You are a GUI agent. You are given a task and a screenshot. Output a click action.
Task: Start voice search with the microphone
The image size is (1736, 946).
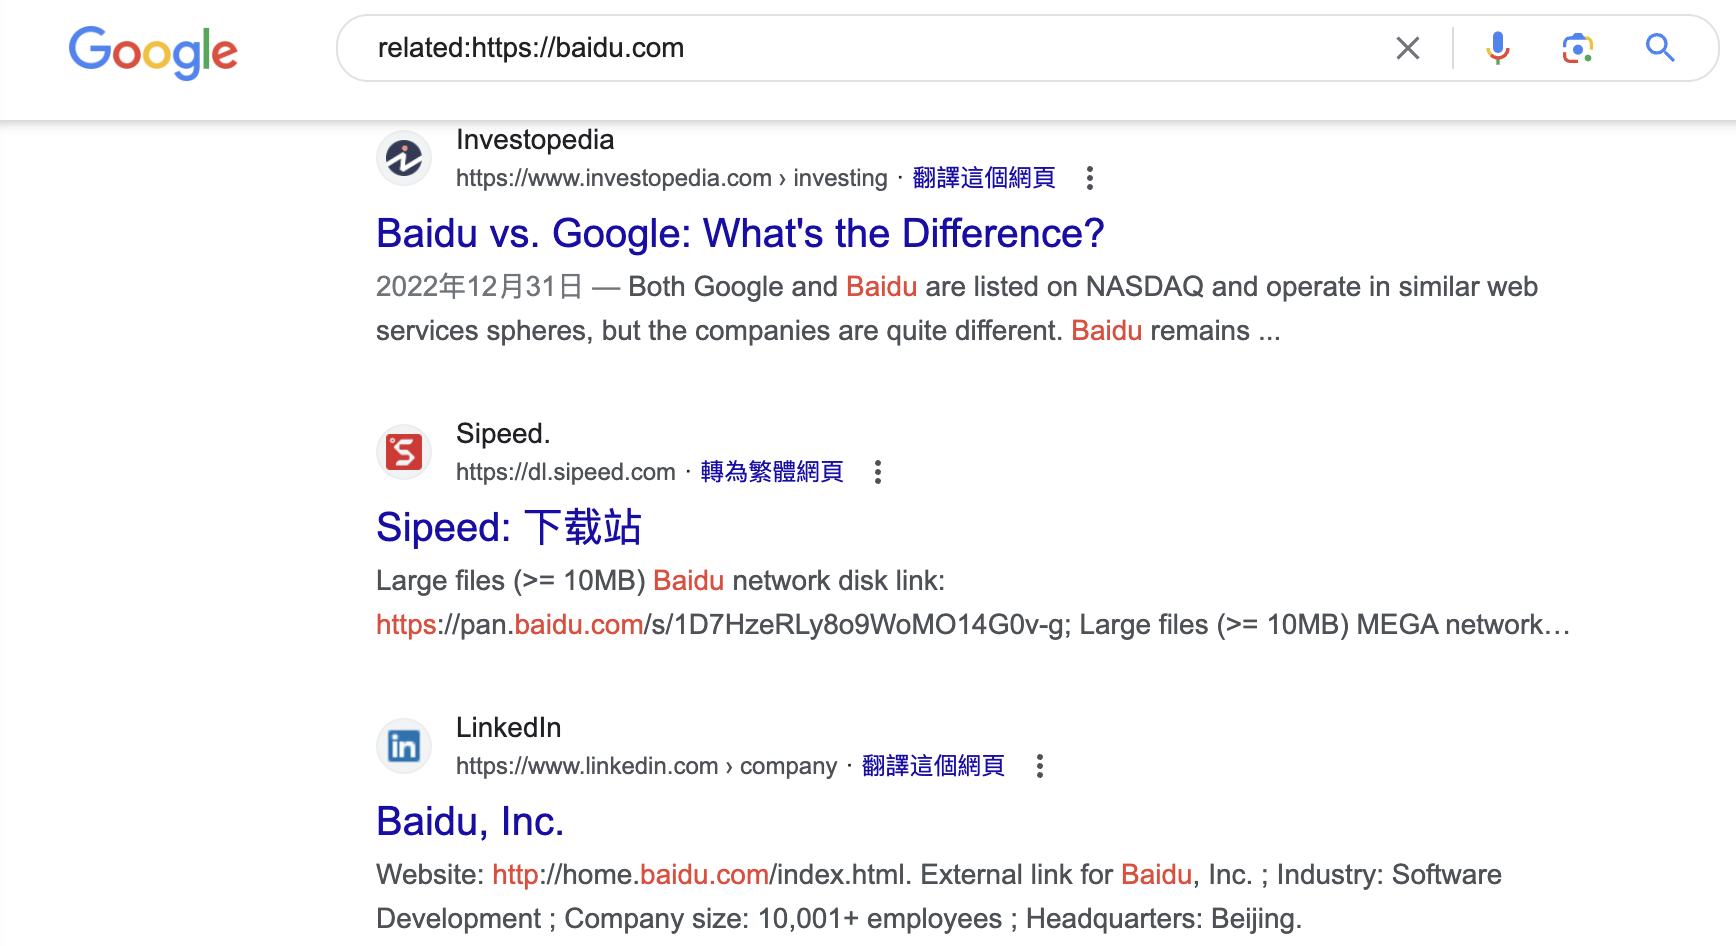click(x=1497, y=48)
